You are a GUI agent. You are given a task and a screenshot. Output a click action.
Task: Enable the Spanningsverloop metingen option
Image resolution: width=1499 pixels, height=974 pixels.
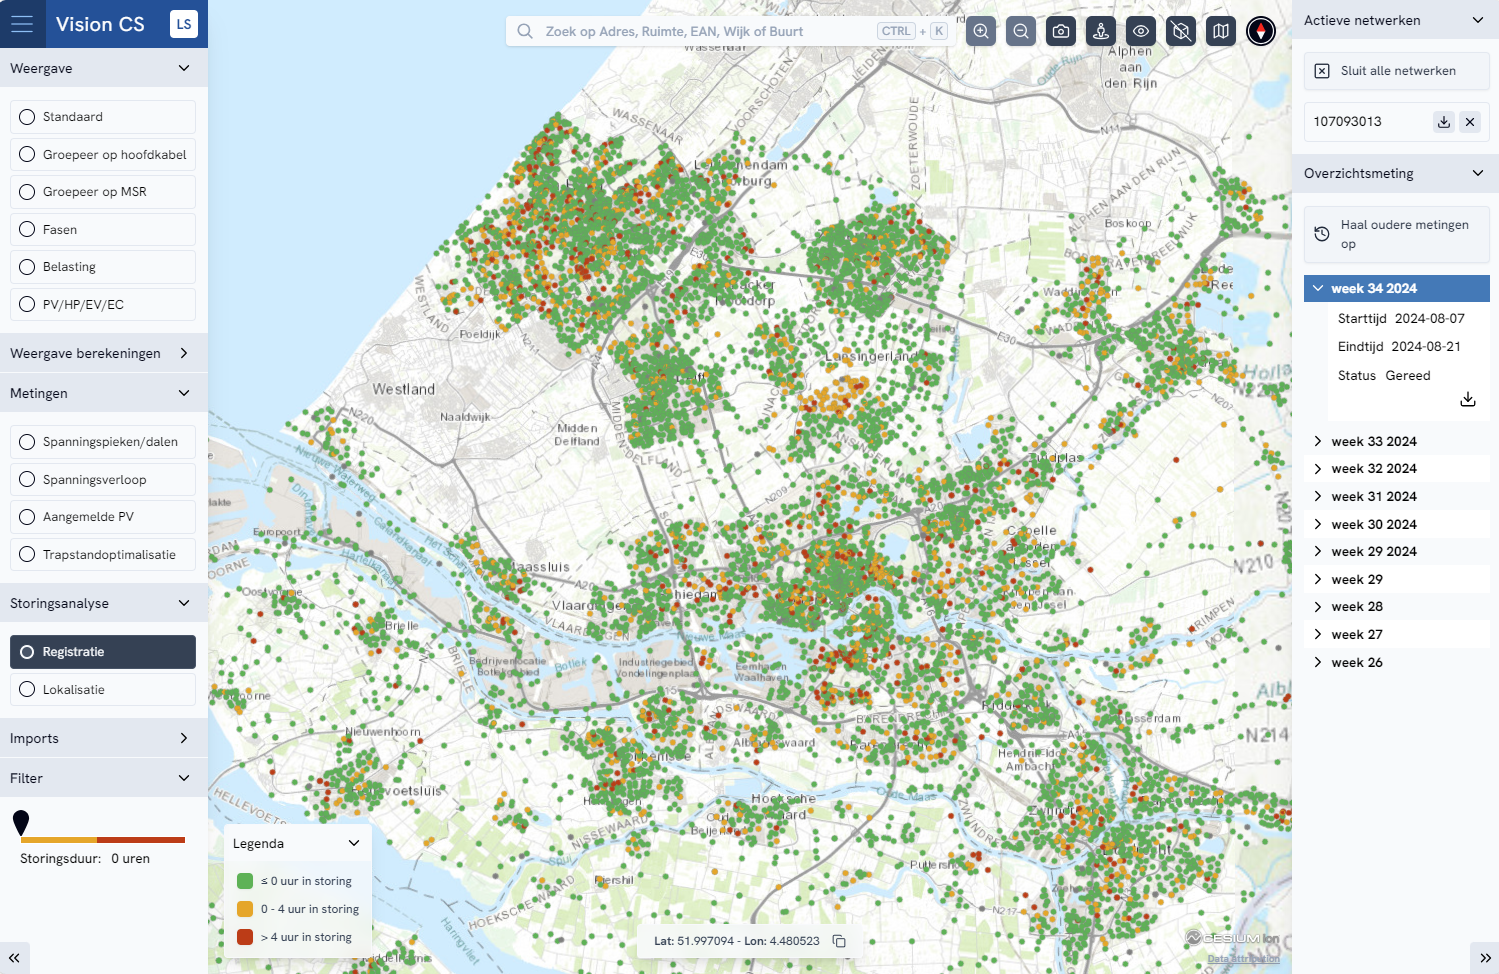click(x=27, y=479)
